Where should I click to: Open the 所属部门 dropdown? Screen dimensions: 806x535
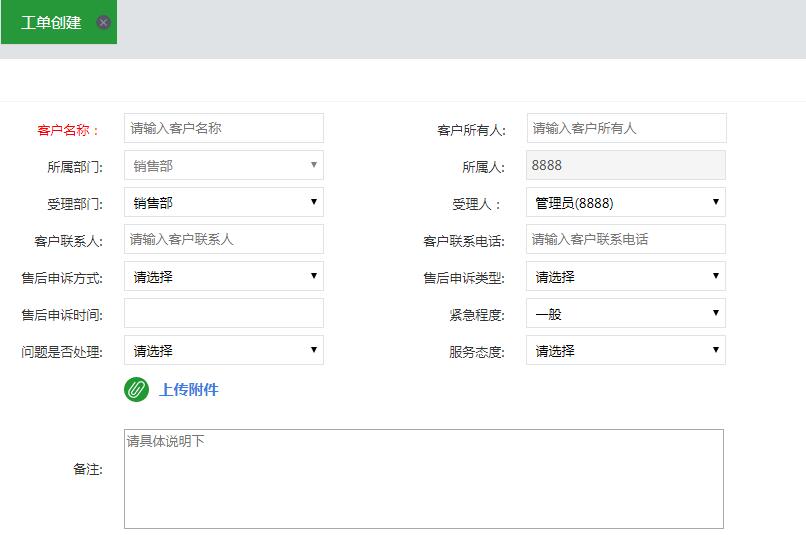[224, 165]
